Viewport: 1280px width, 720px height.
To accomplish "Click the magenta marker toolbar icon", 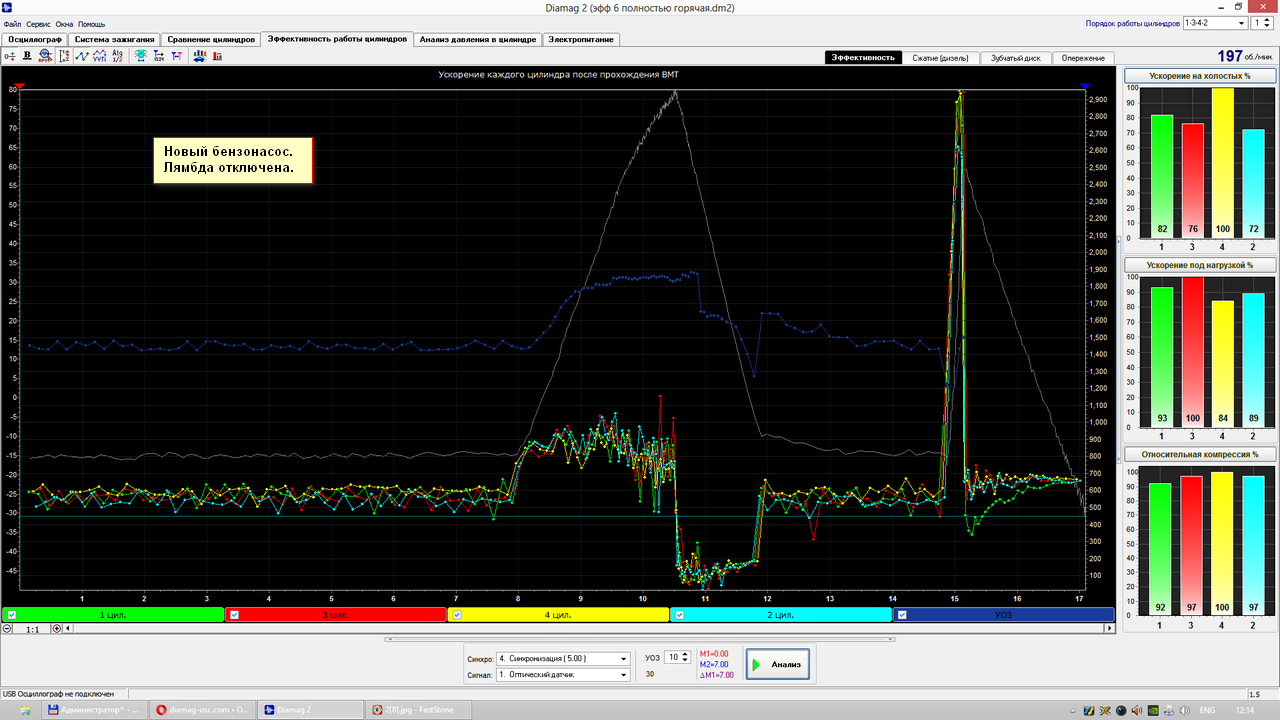I will tap(177, 56).
